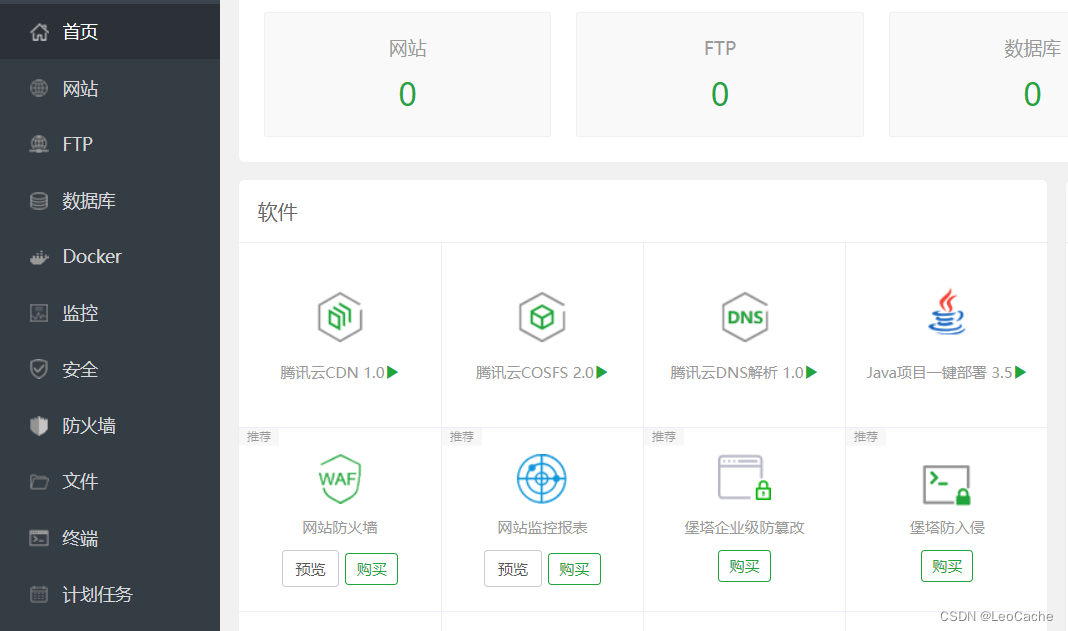Click 购买 button under 网站防火墙
This screenshot has height=631, width=1068.
[x=371, y=569]
